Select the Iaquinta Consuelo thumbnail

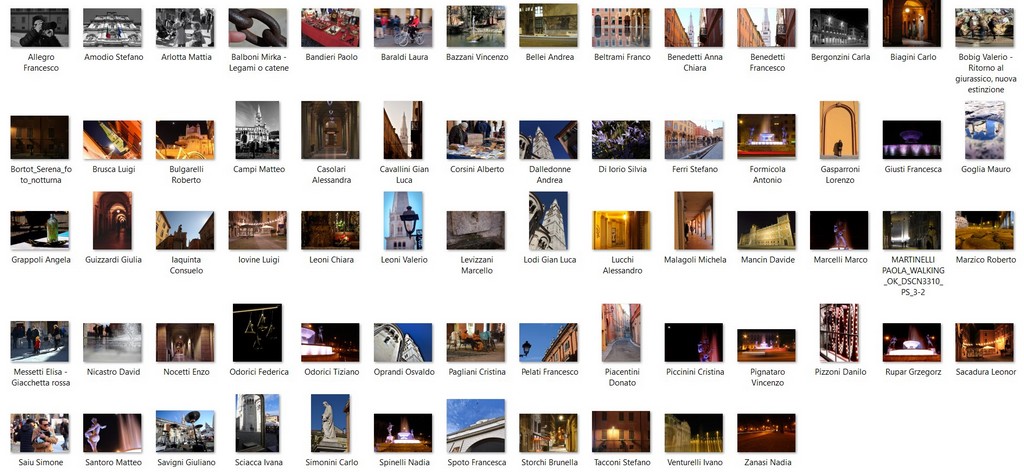click(x=185, y=230)
